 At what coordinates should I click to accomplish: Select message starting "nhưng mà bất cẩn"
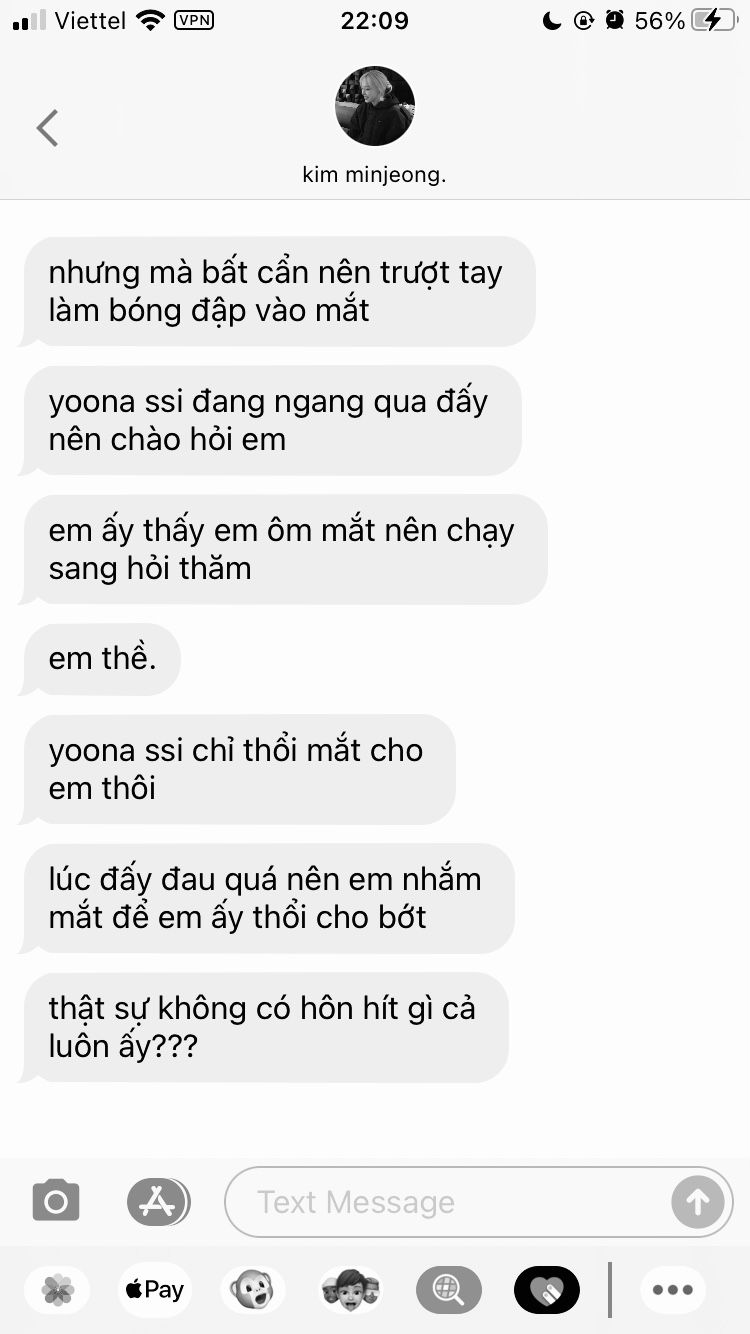click(x=277, y=291)
